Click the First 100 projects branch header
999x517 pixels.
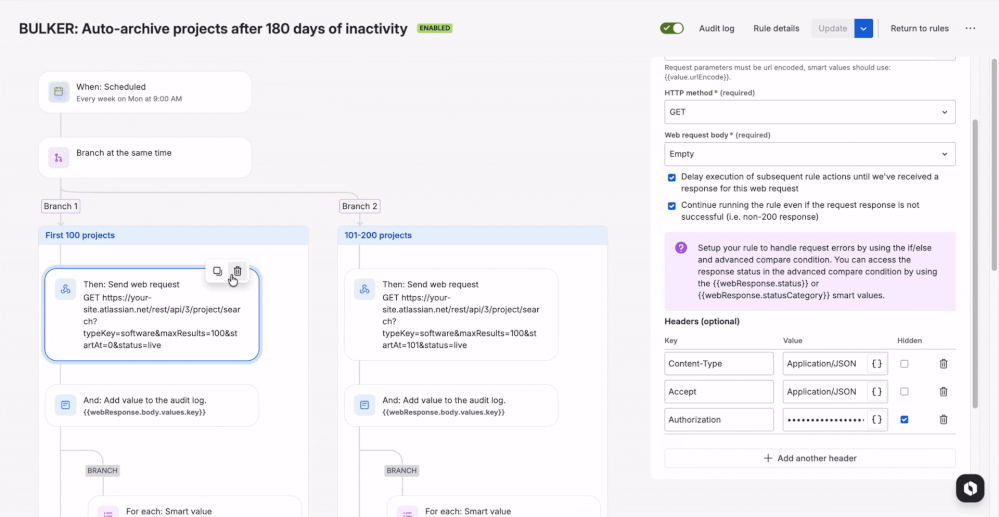click(x=173, y=235)
